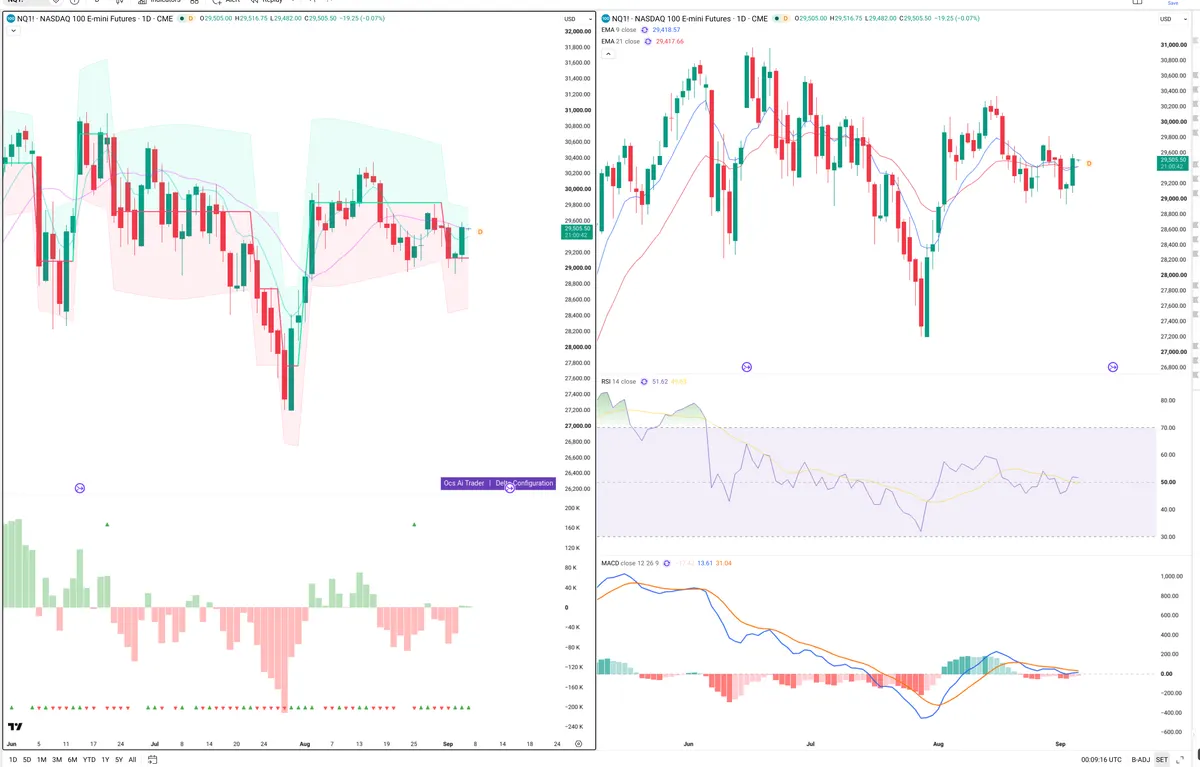This screenshot has height=767, width=1200.
Task: Select the 6M time range
Action: click(72, 759)
